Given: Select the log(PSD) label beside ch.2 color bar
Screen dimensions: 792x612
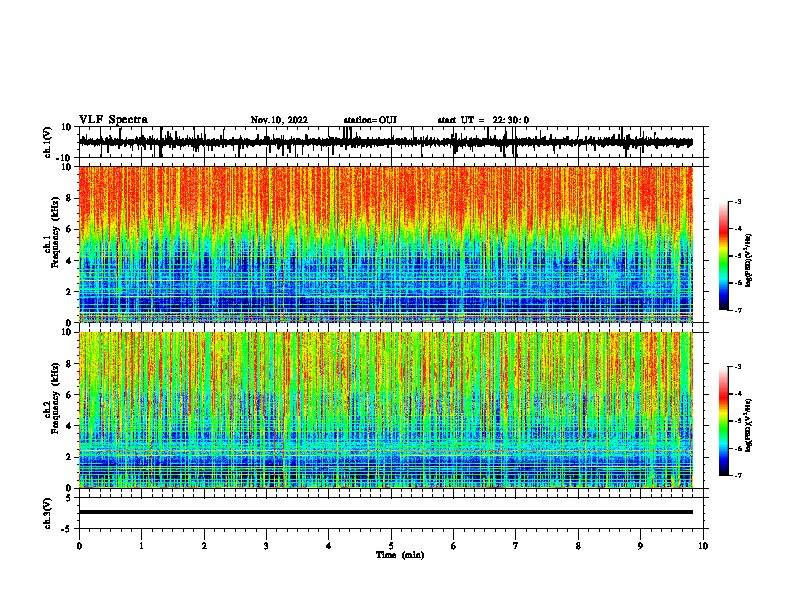Looking at the screenshot, I should 749,425.
